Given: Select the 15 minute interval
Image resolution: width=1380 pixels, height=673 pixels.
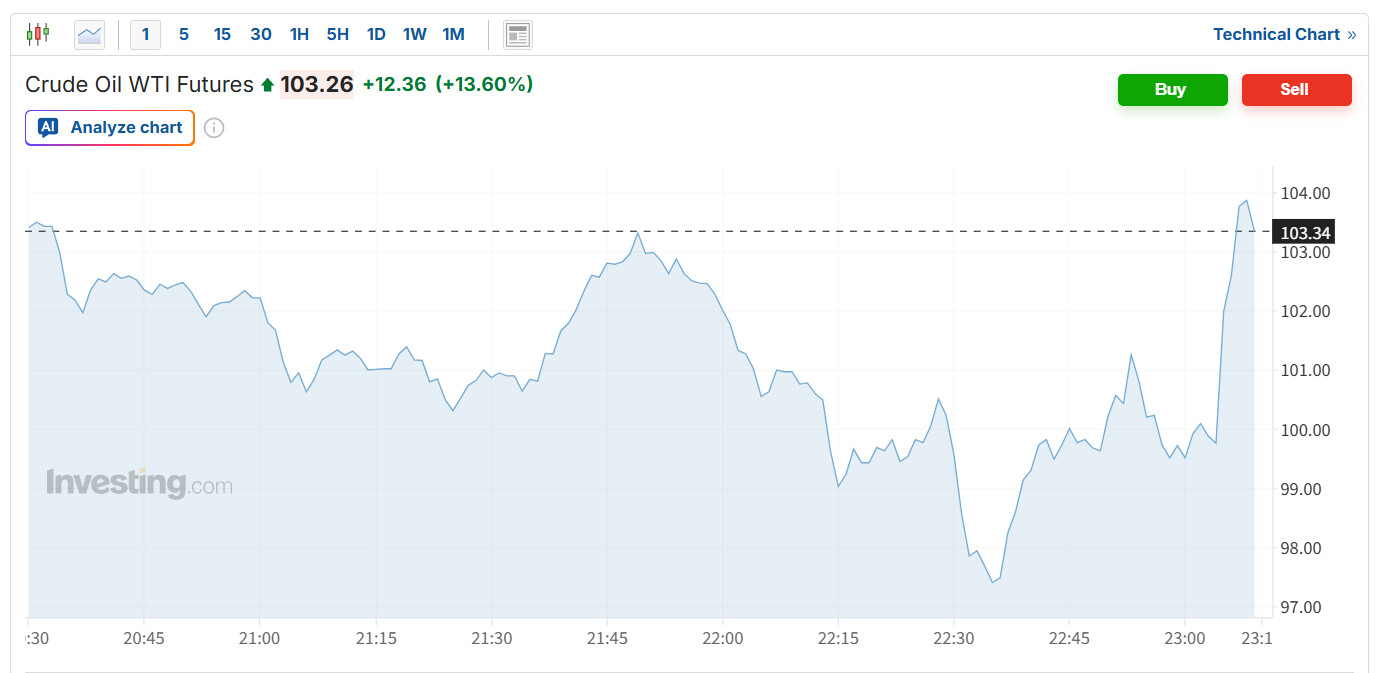Looking at the screenshot, I should 222,34.
